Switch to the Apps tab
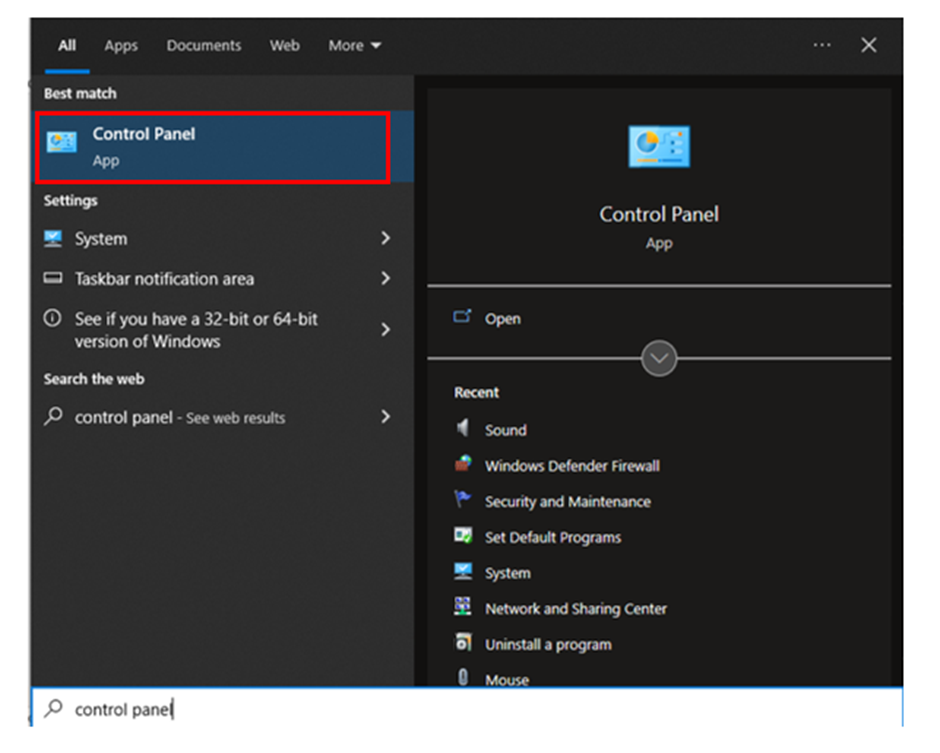This screenshot has height=753, width=940. pos(121,46)
